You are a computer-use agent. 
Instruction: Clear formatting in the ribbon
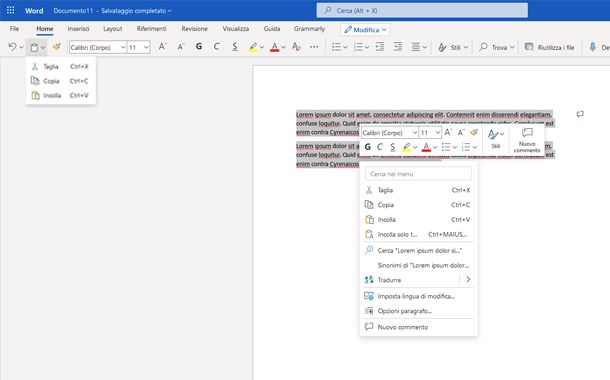(296, 47)
